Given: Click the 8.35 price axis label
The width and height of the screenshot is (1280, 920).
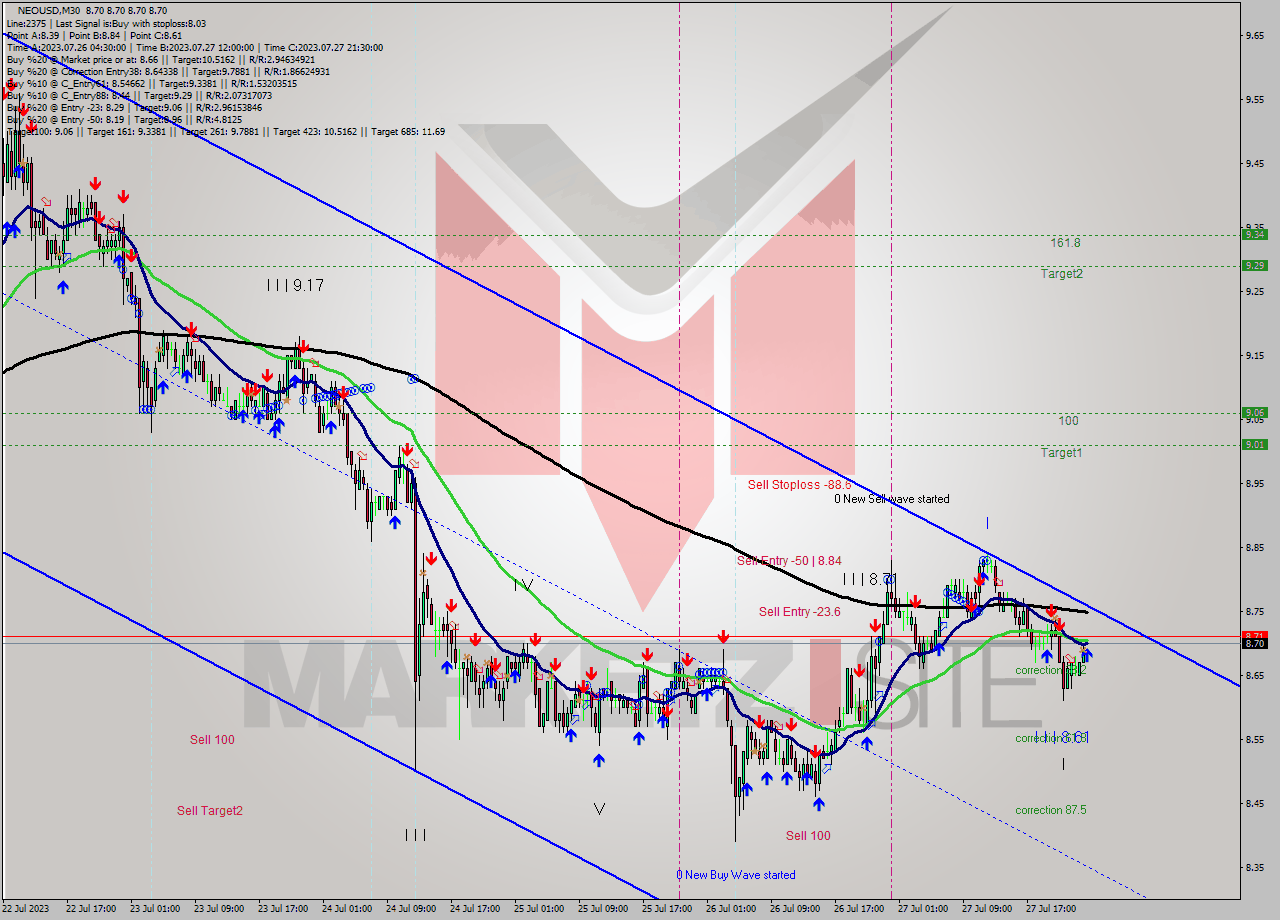Looking at the screenshot, I should 1257,867.
